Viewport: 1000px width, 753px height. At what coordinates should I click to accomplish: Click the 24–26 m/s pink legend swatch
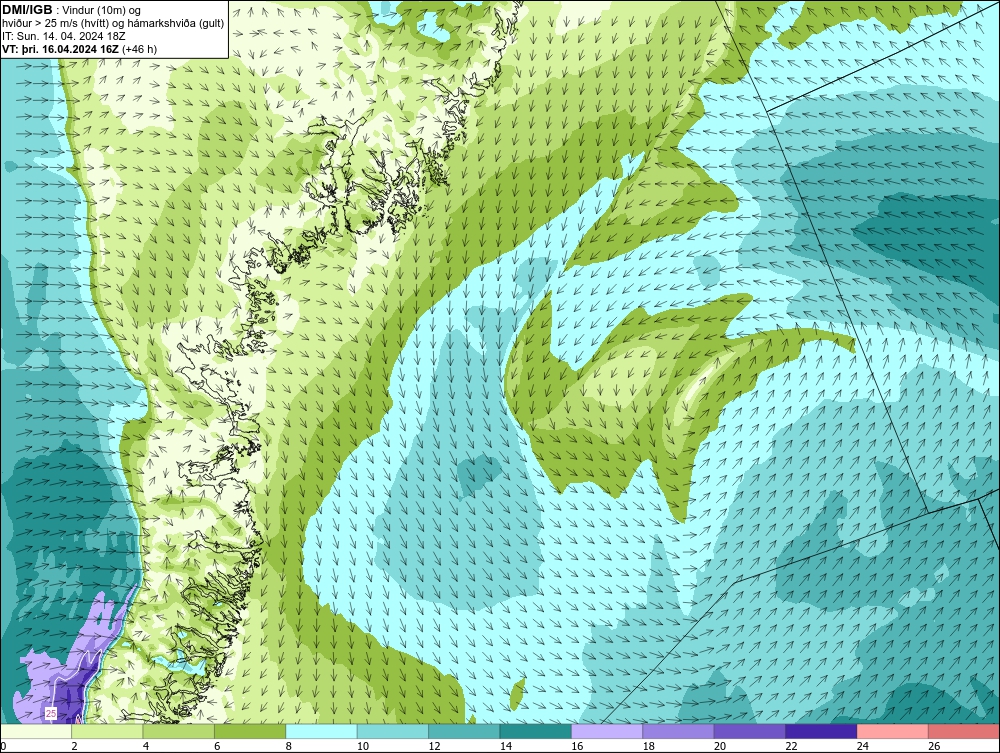click(893, 731)
